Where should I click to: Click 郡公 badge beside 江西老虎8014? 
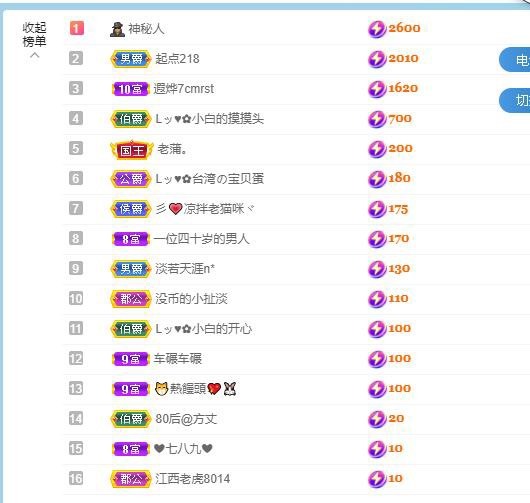click(x=131, y=479)
